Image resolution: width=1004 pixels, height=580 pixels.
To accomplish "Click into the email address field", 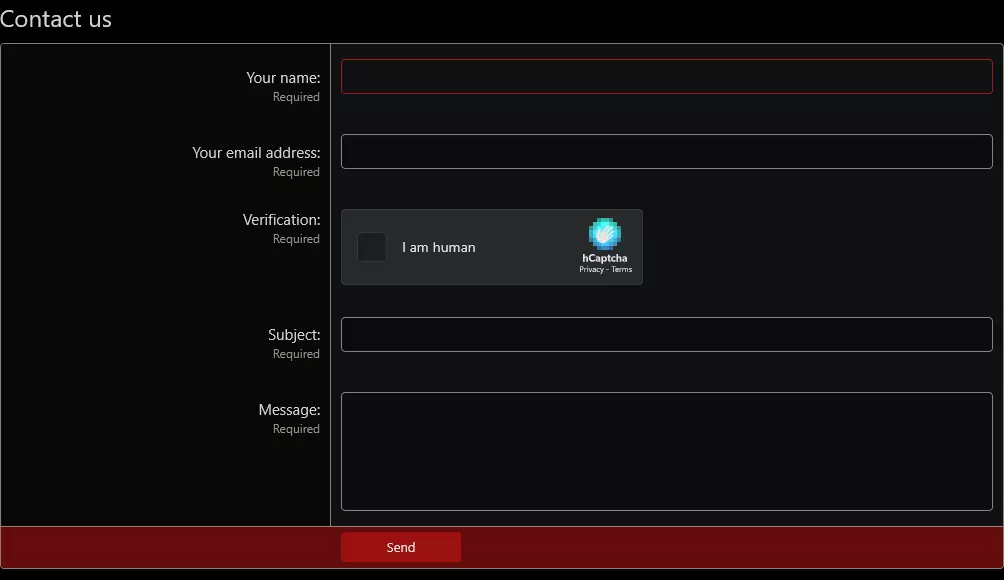I will tap(666, 152).
